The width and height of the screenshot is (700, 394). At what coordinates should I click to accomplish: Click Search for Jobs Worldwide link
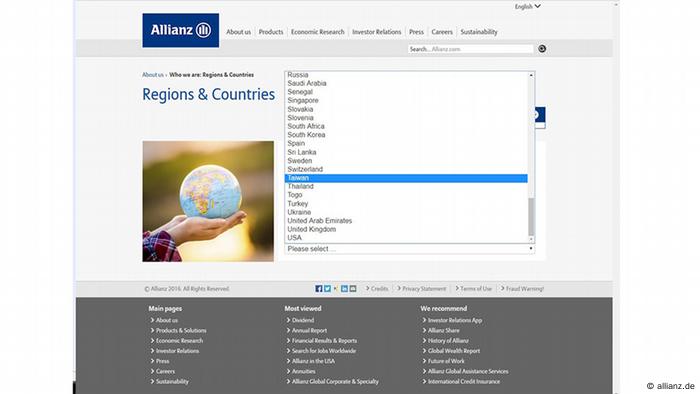(324, 351)
